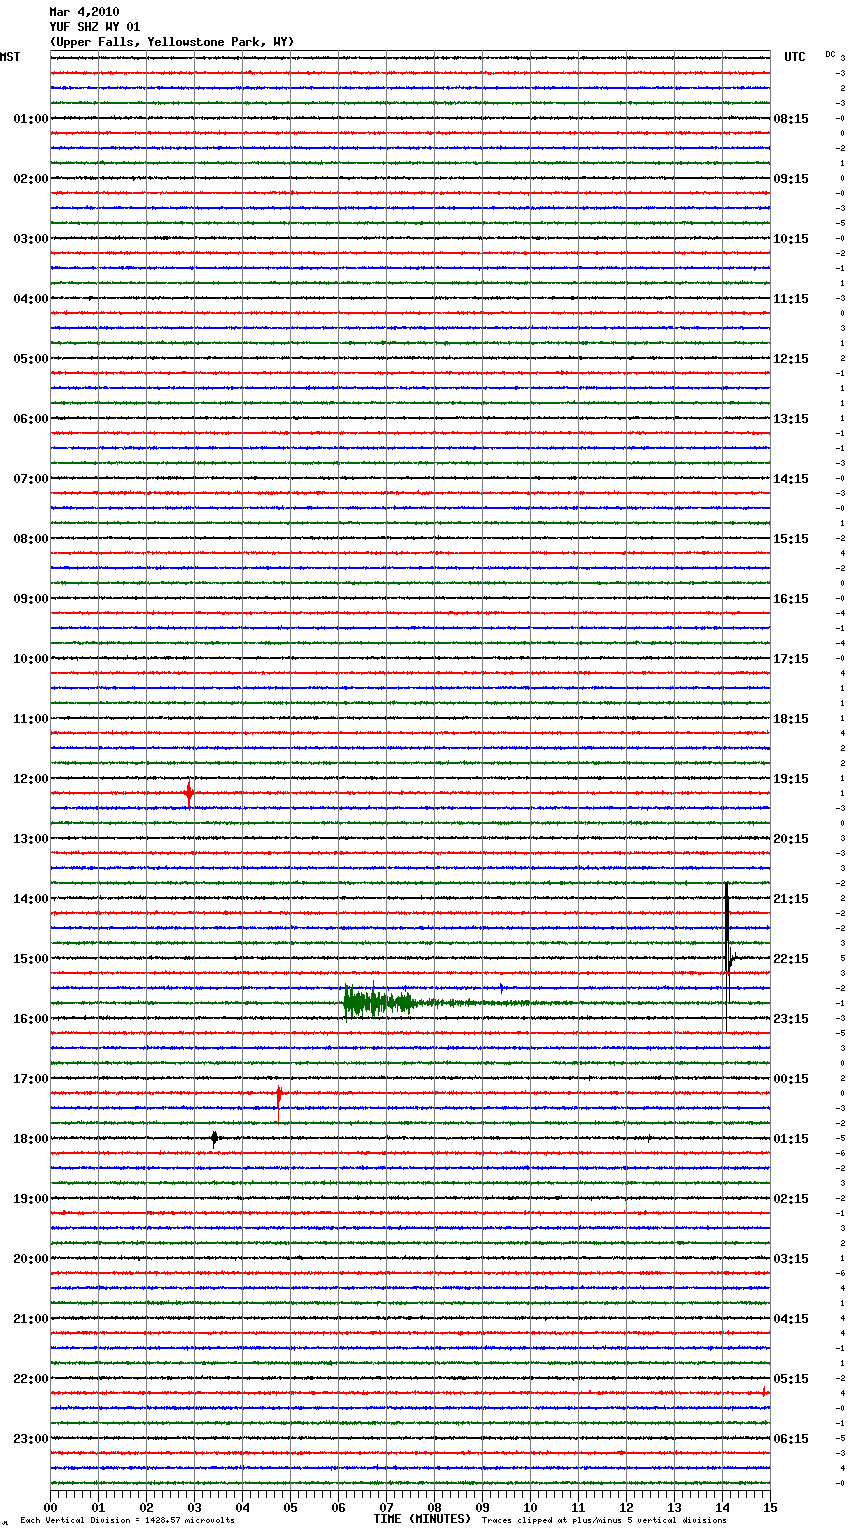Click the '01:00' MST time label
Screen dimensions: 850x1534
pos(31,119)
